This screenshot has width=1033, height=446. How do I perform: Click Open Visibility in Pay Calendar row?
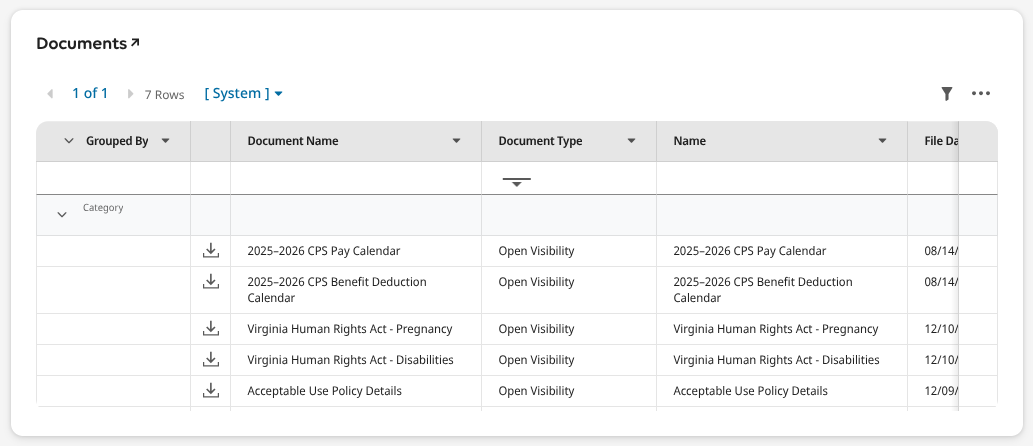[x=536, y=251]
